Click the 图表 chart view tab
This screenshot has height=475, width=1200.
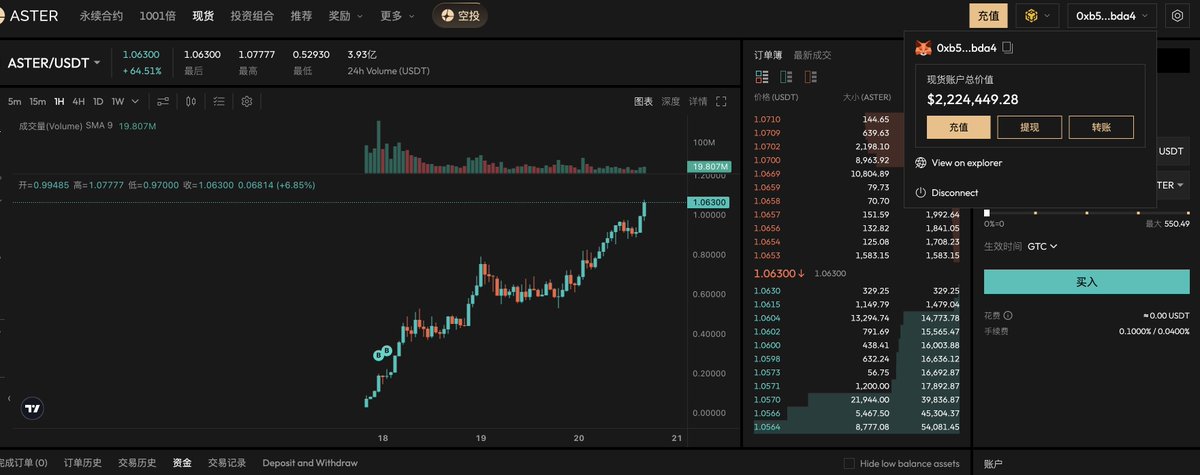tap(643, 101)
